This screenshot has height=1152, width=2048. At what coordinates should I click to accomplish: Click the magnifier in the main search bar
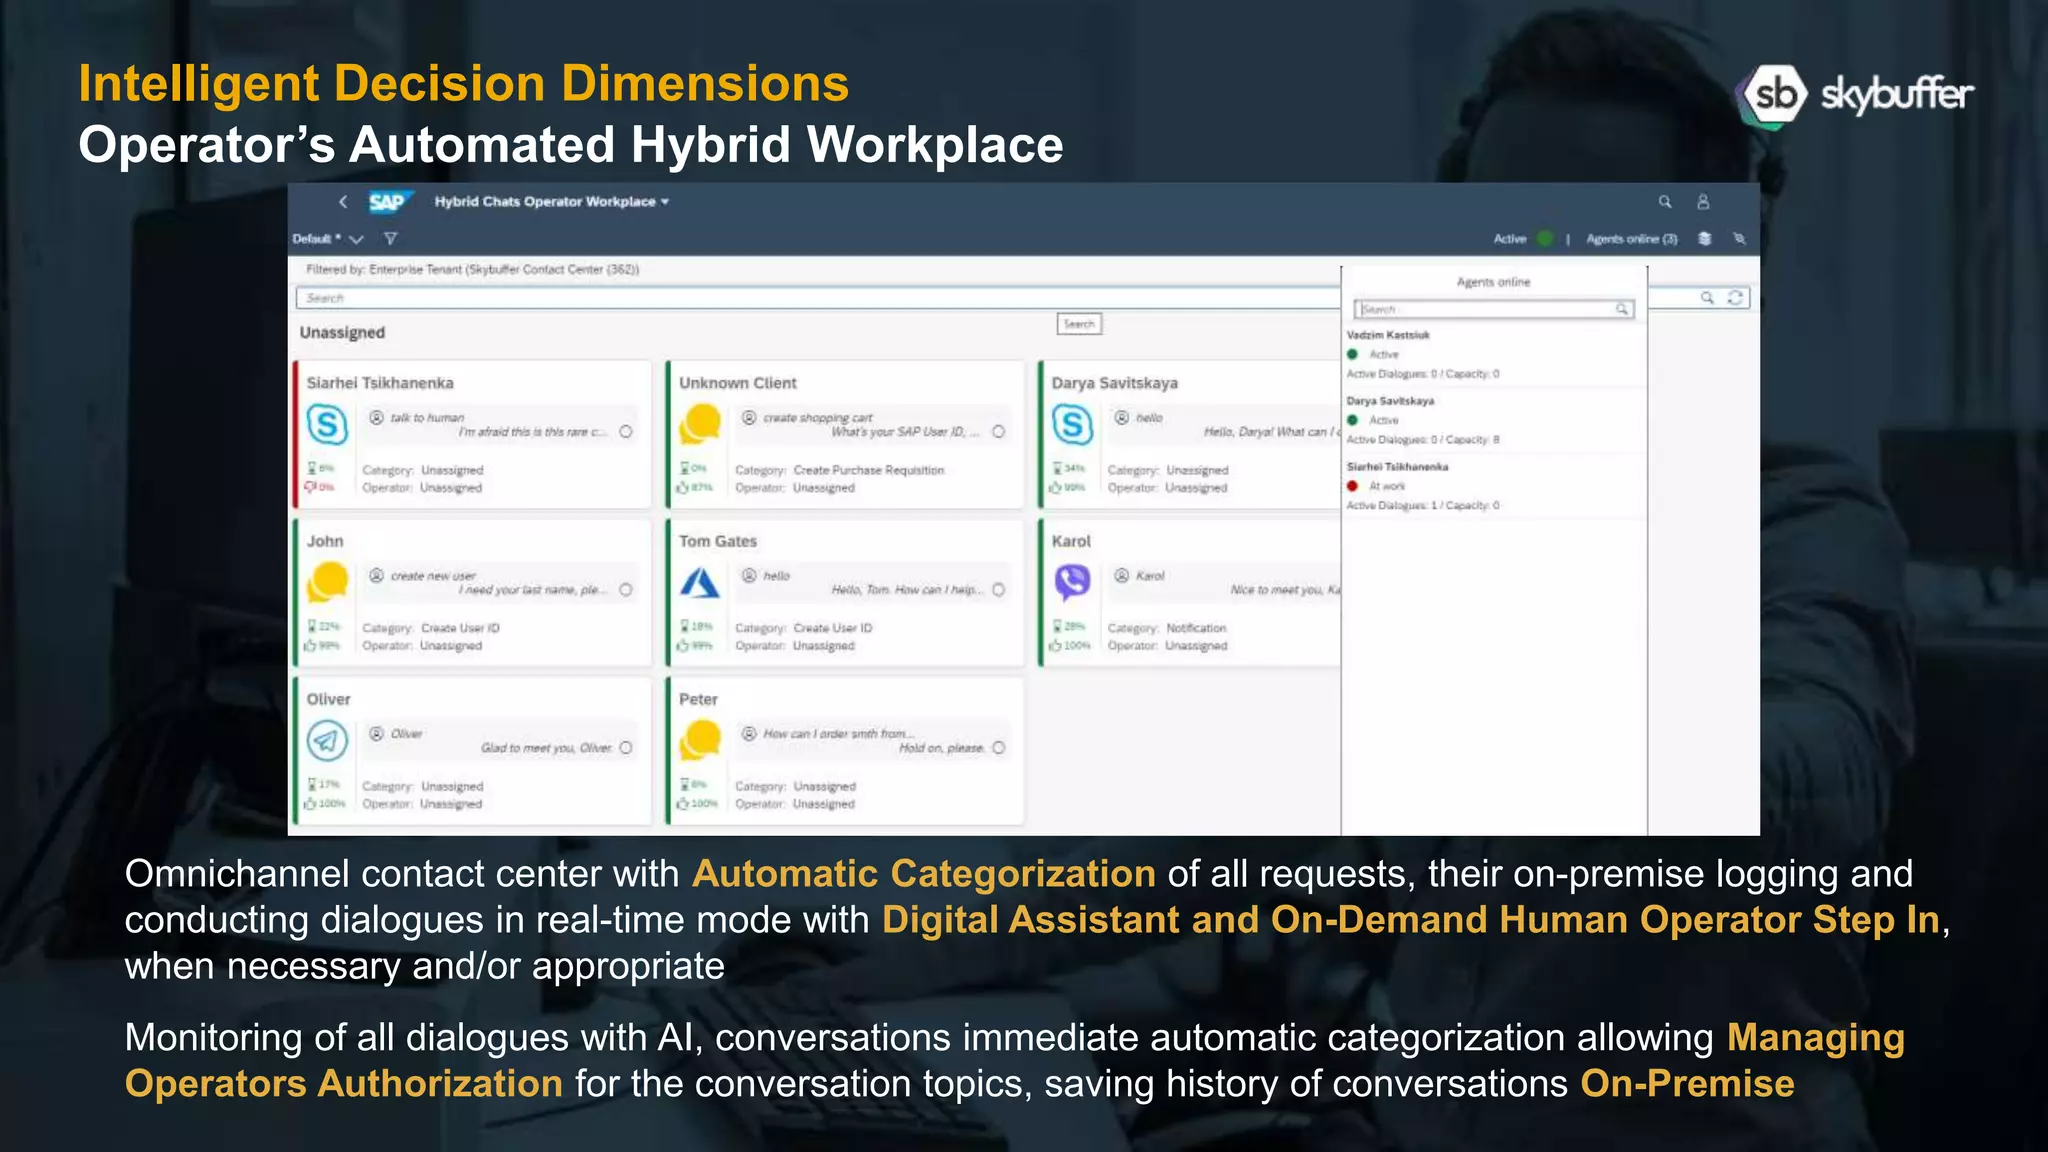coord(1707,298)
